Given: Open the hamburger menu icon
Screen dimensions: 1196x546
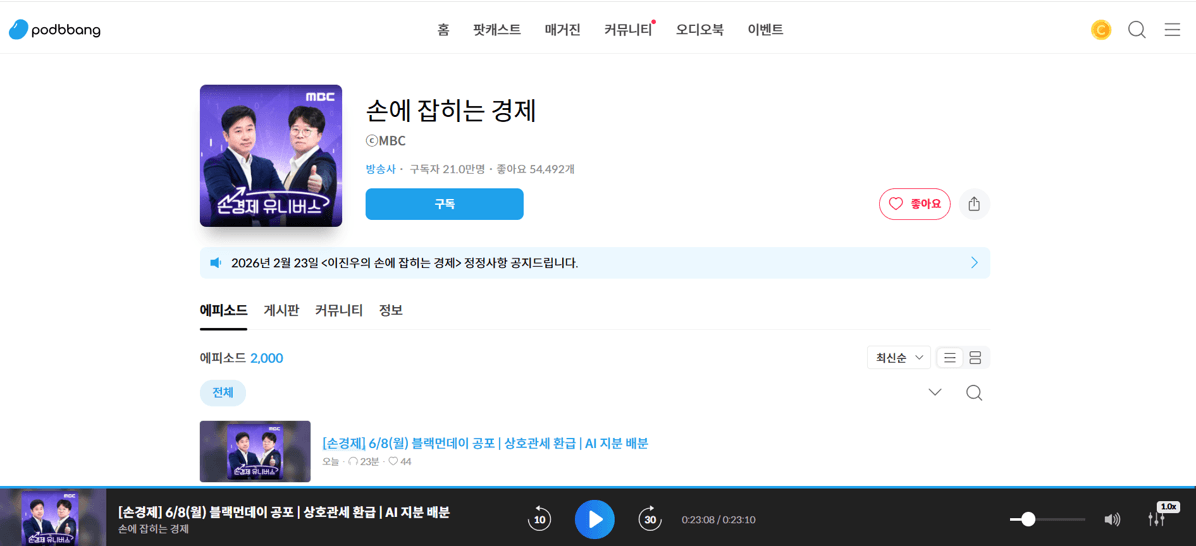Looking at the screenshot, I should tap(1172, 31).
